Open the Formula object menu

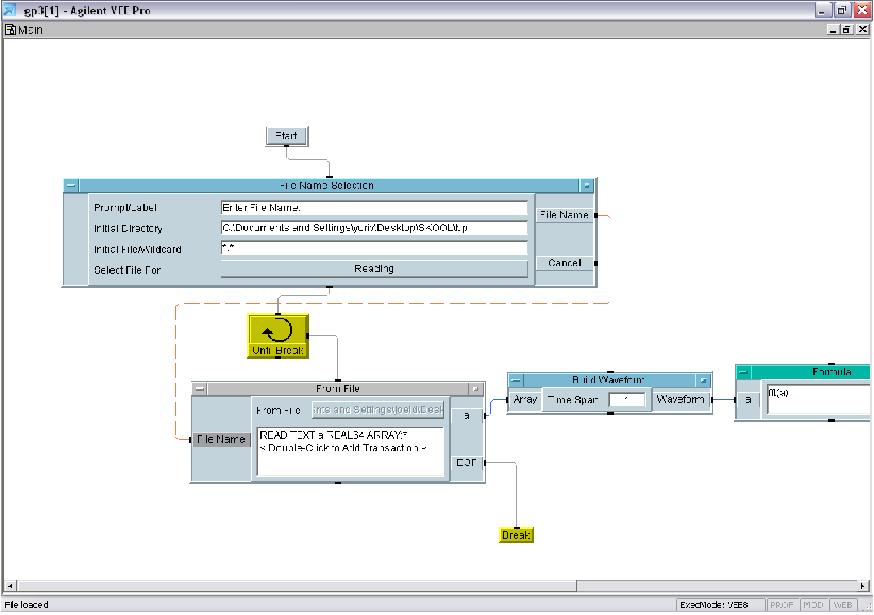coord(743,372)
